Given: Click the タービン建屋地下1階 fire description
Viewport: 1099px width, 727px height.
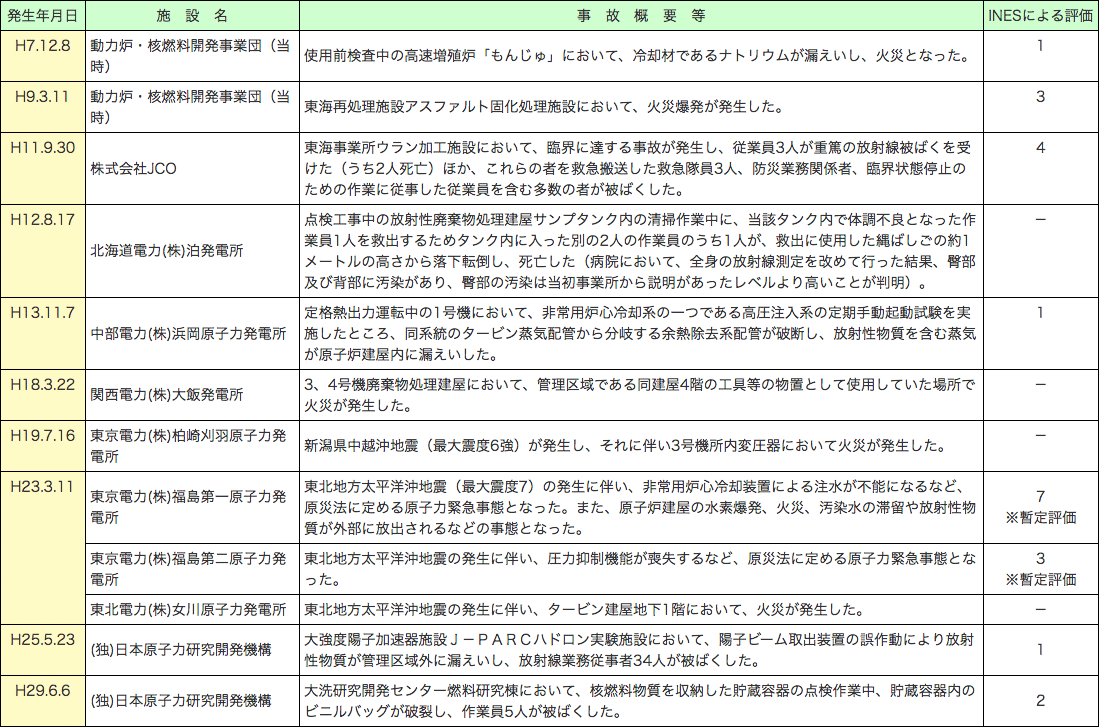Looking at the screenshot, I should pos(584,609).
